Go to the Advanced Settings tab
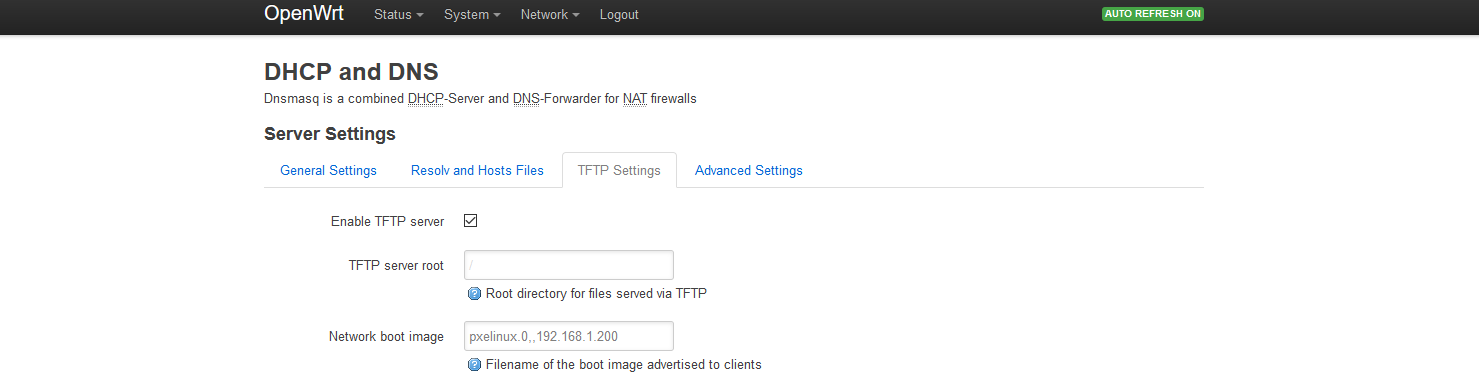1479x391 pixels. coord(749,170)
